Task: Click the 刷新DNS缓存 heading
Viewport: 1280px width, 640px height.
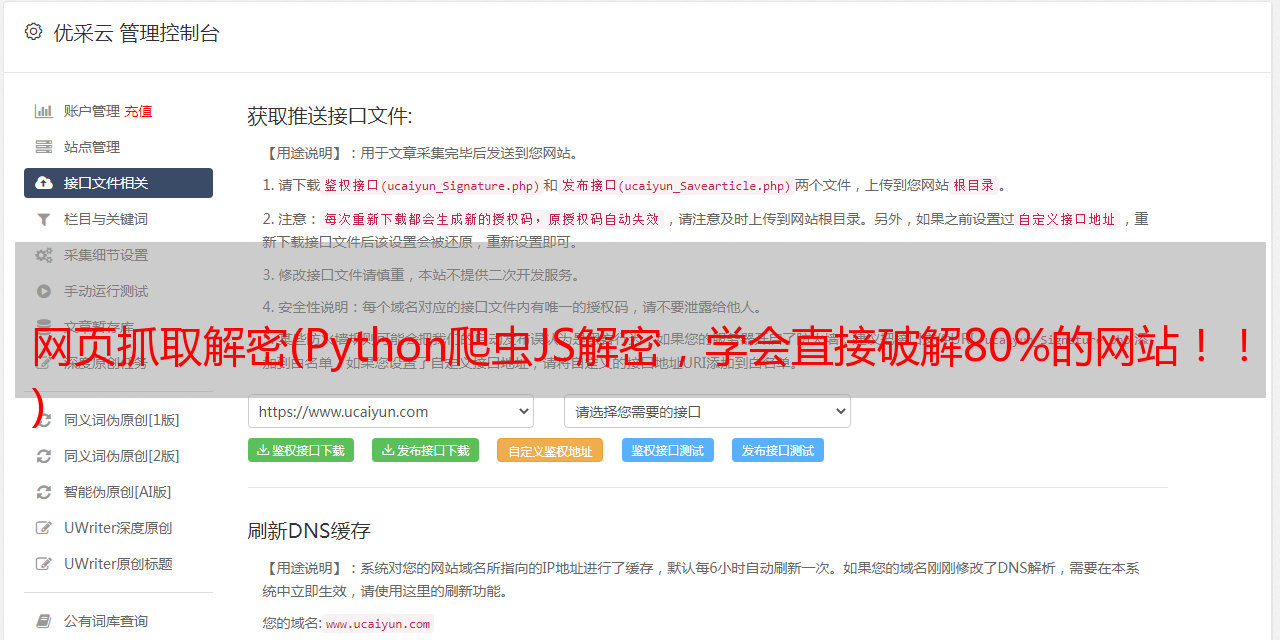Action: click(x=309, y=530)
